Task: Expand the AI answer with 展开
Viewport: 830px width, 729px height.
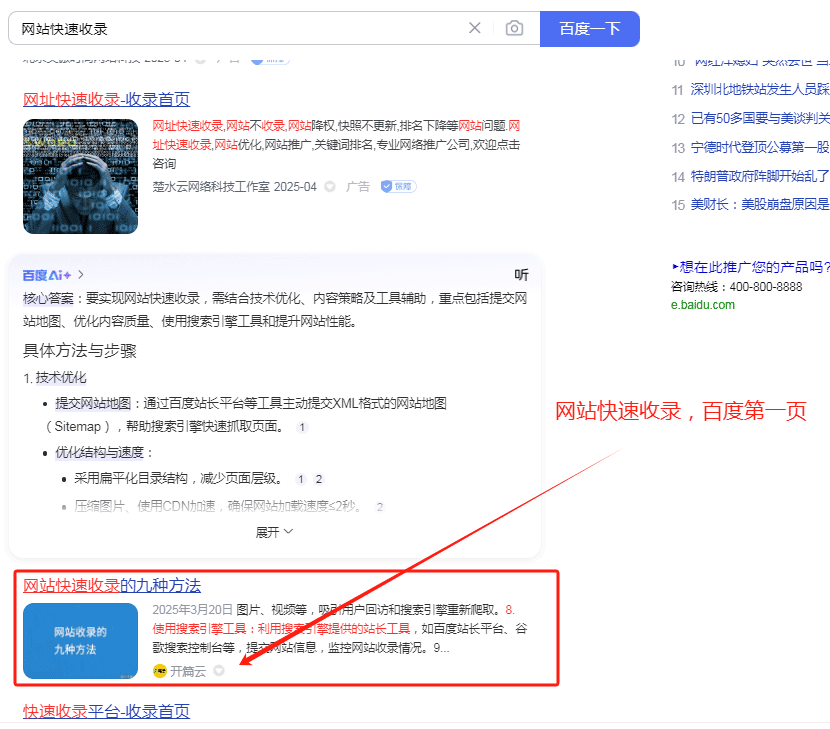Action: tap(274, 532)
